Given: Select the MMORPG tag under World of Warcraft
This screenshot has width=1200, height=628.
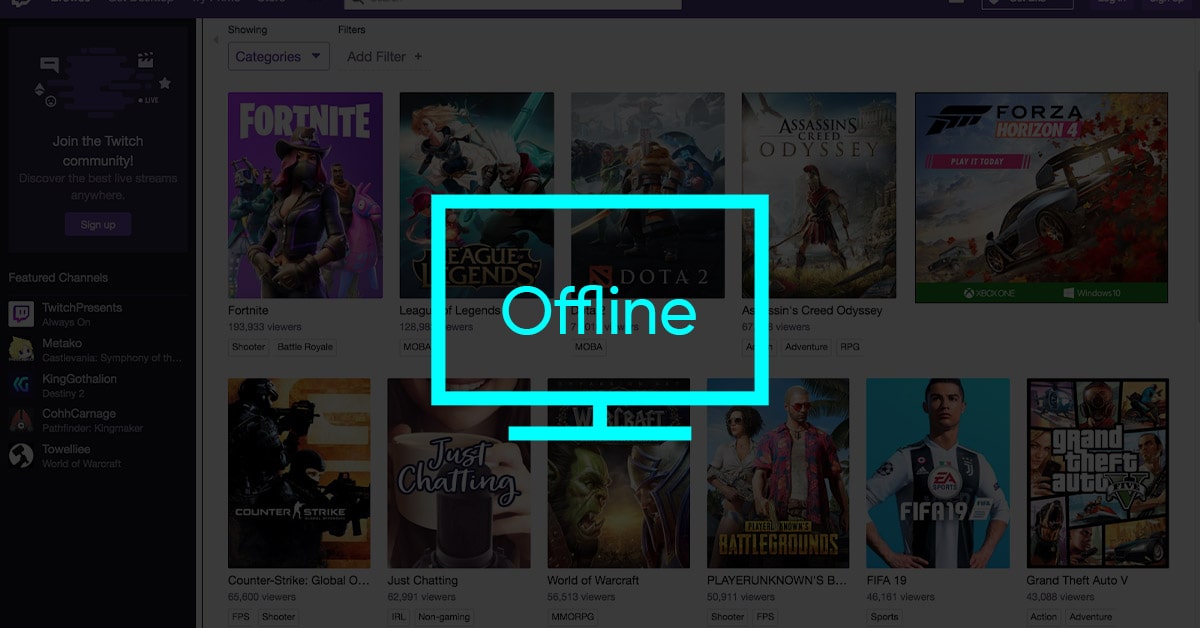Looking at the screenshot, I should click(573, 617).
